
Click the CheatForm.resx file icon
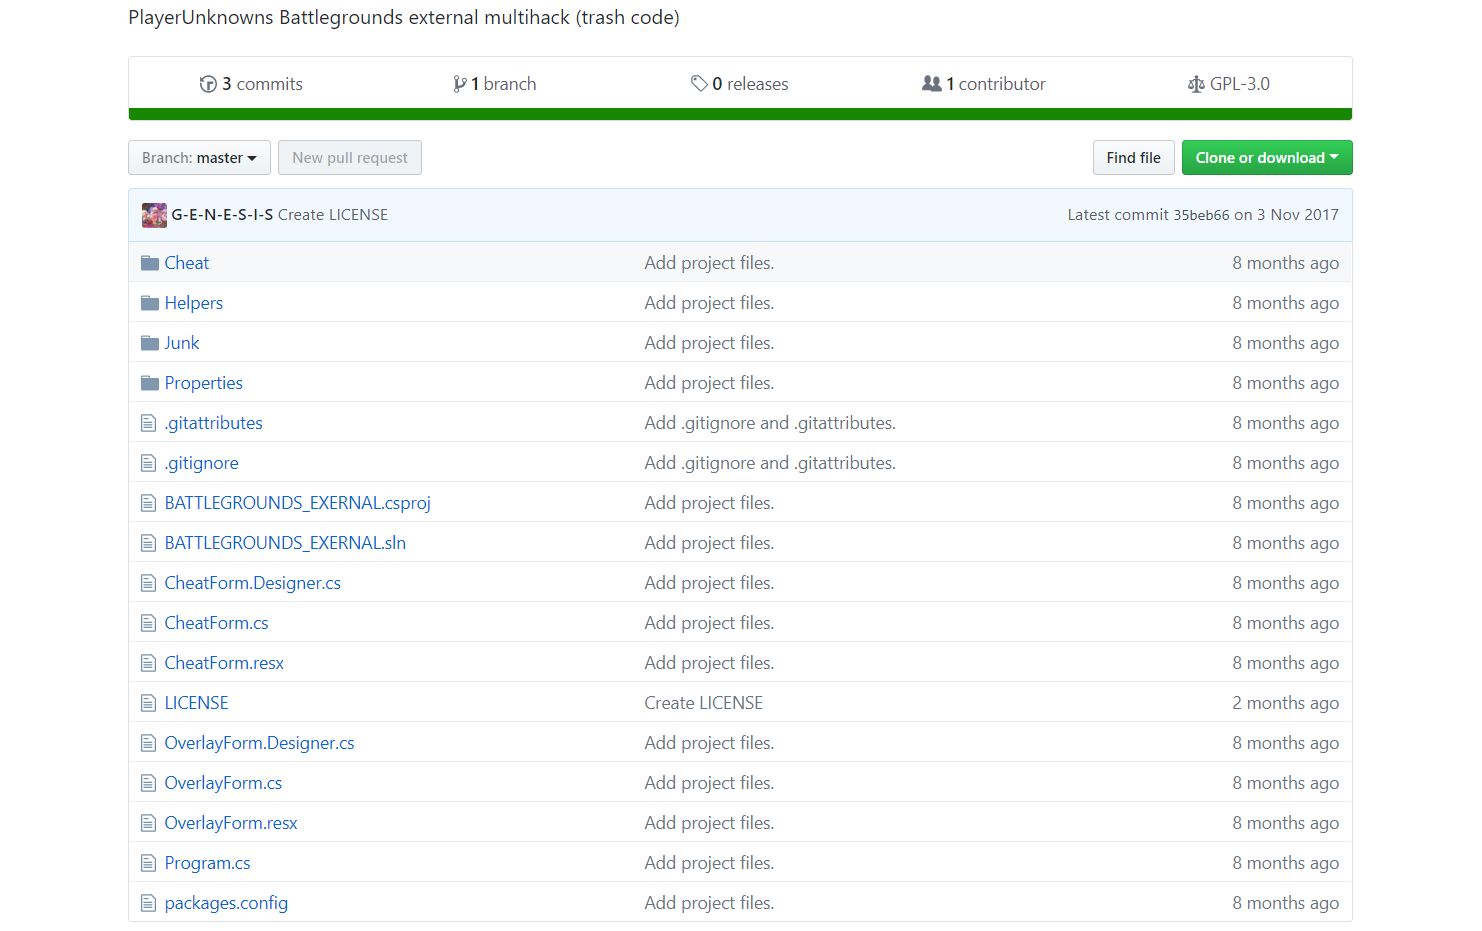coord(149,663)
